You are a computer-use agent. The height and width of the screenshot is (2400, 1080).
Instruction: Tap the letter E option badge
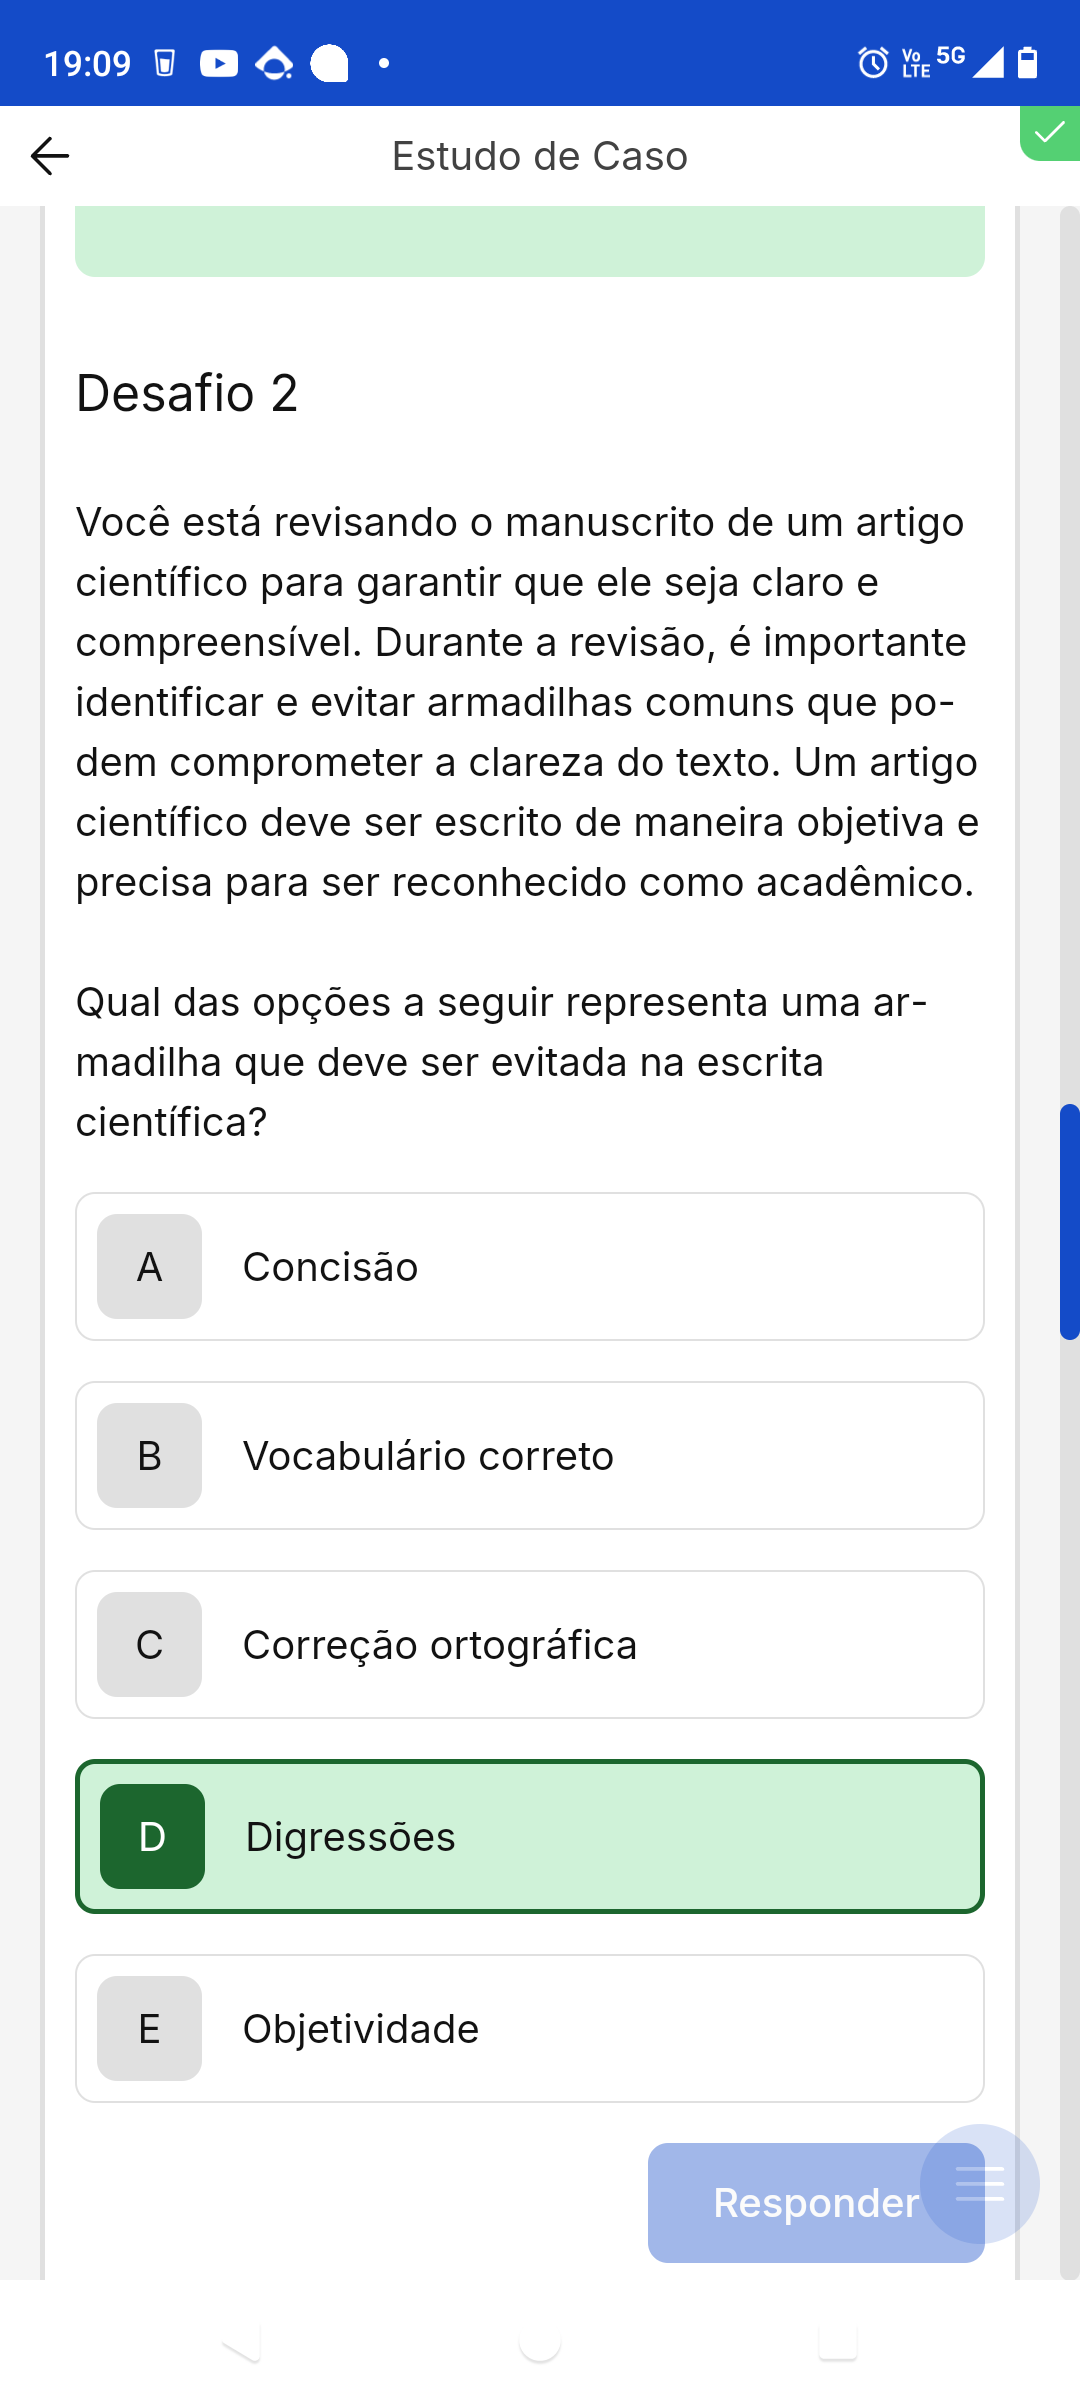149,2029
